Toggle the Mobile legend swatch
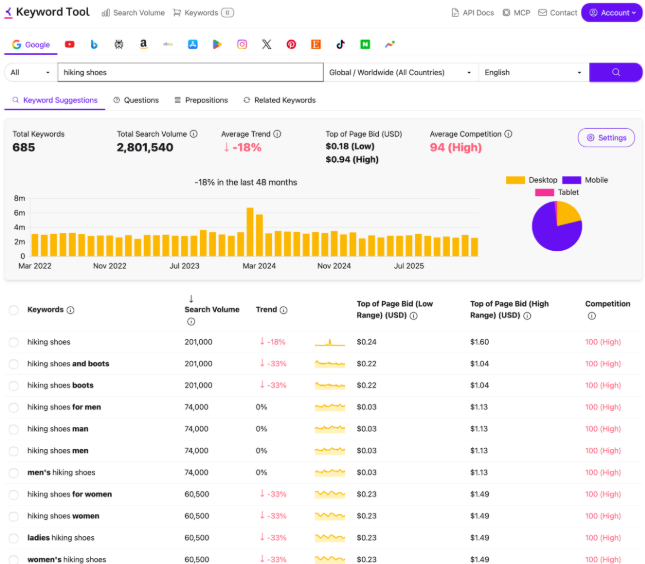Screen dimensions: 645x564 (572, 180)
